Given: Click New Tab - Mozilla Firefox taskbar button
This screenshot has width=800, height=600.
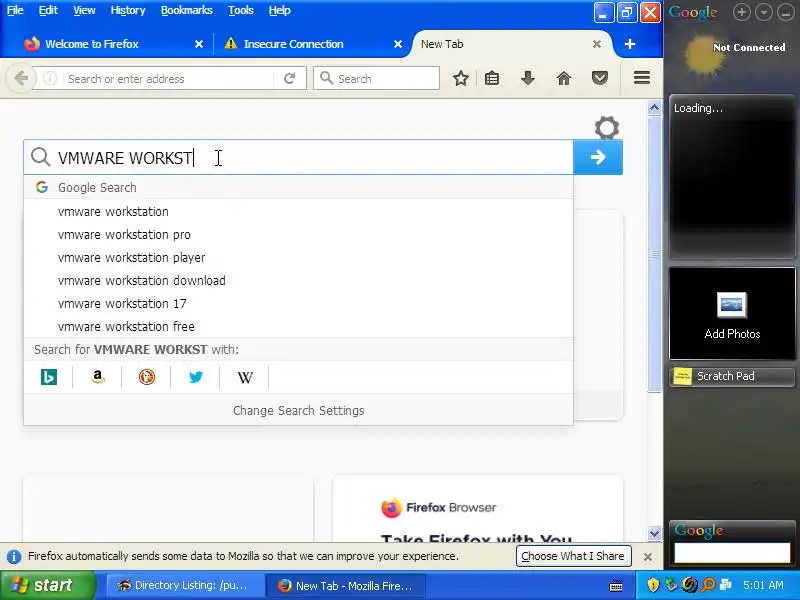Looking at the screenshot, I should click(x=347, y=586).
